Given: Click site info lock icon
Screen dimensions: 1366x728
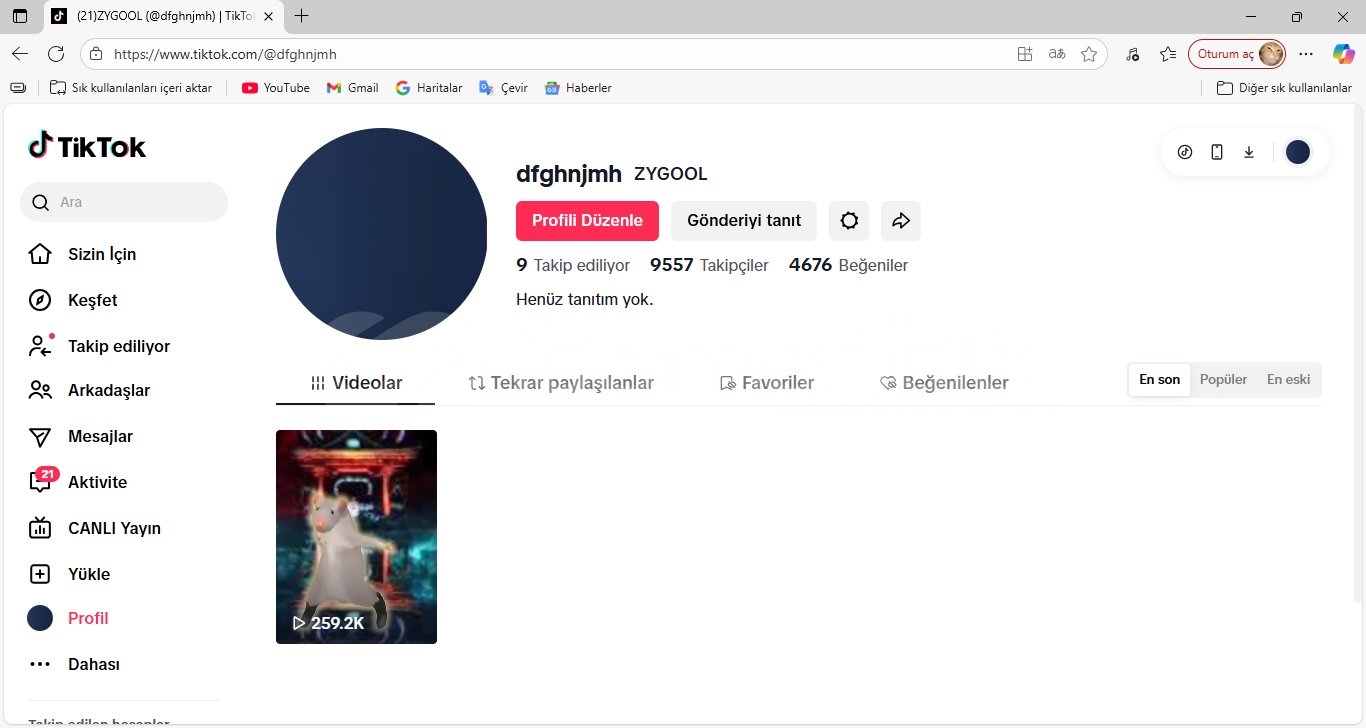Looking at the screenshot, I should pos(96,54).
